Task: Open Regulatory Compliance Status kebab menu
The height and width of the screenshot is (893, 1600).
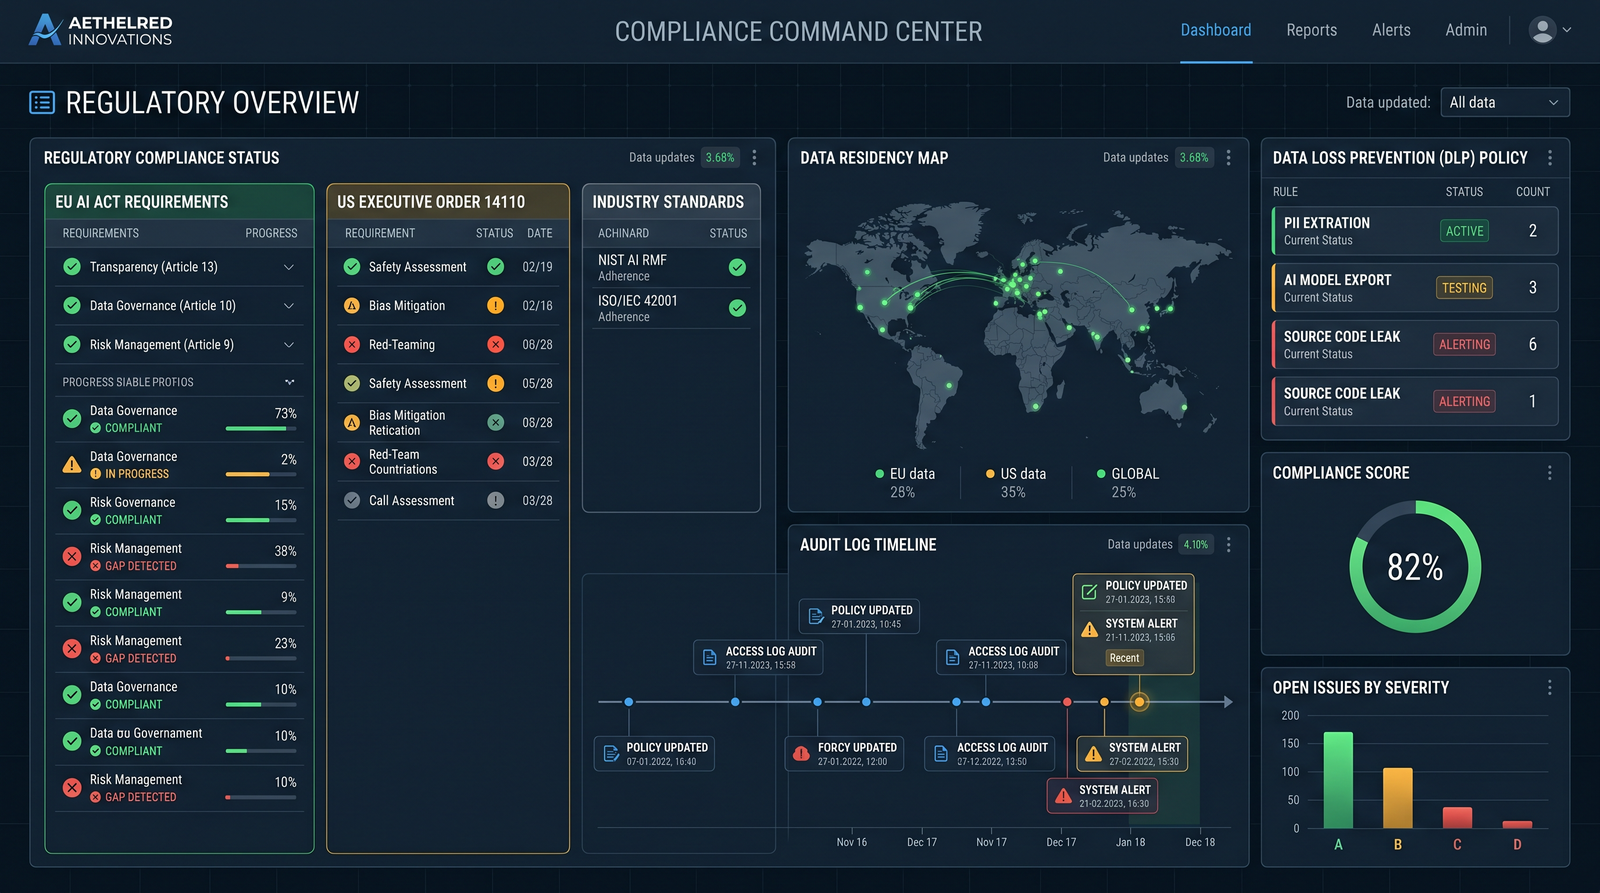Action: pos(754,158)
